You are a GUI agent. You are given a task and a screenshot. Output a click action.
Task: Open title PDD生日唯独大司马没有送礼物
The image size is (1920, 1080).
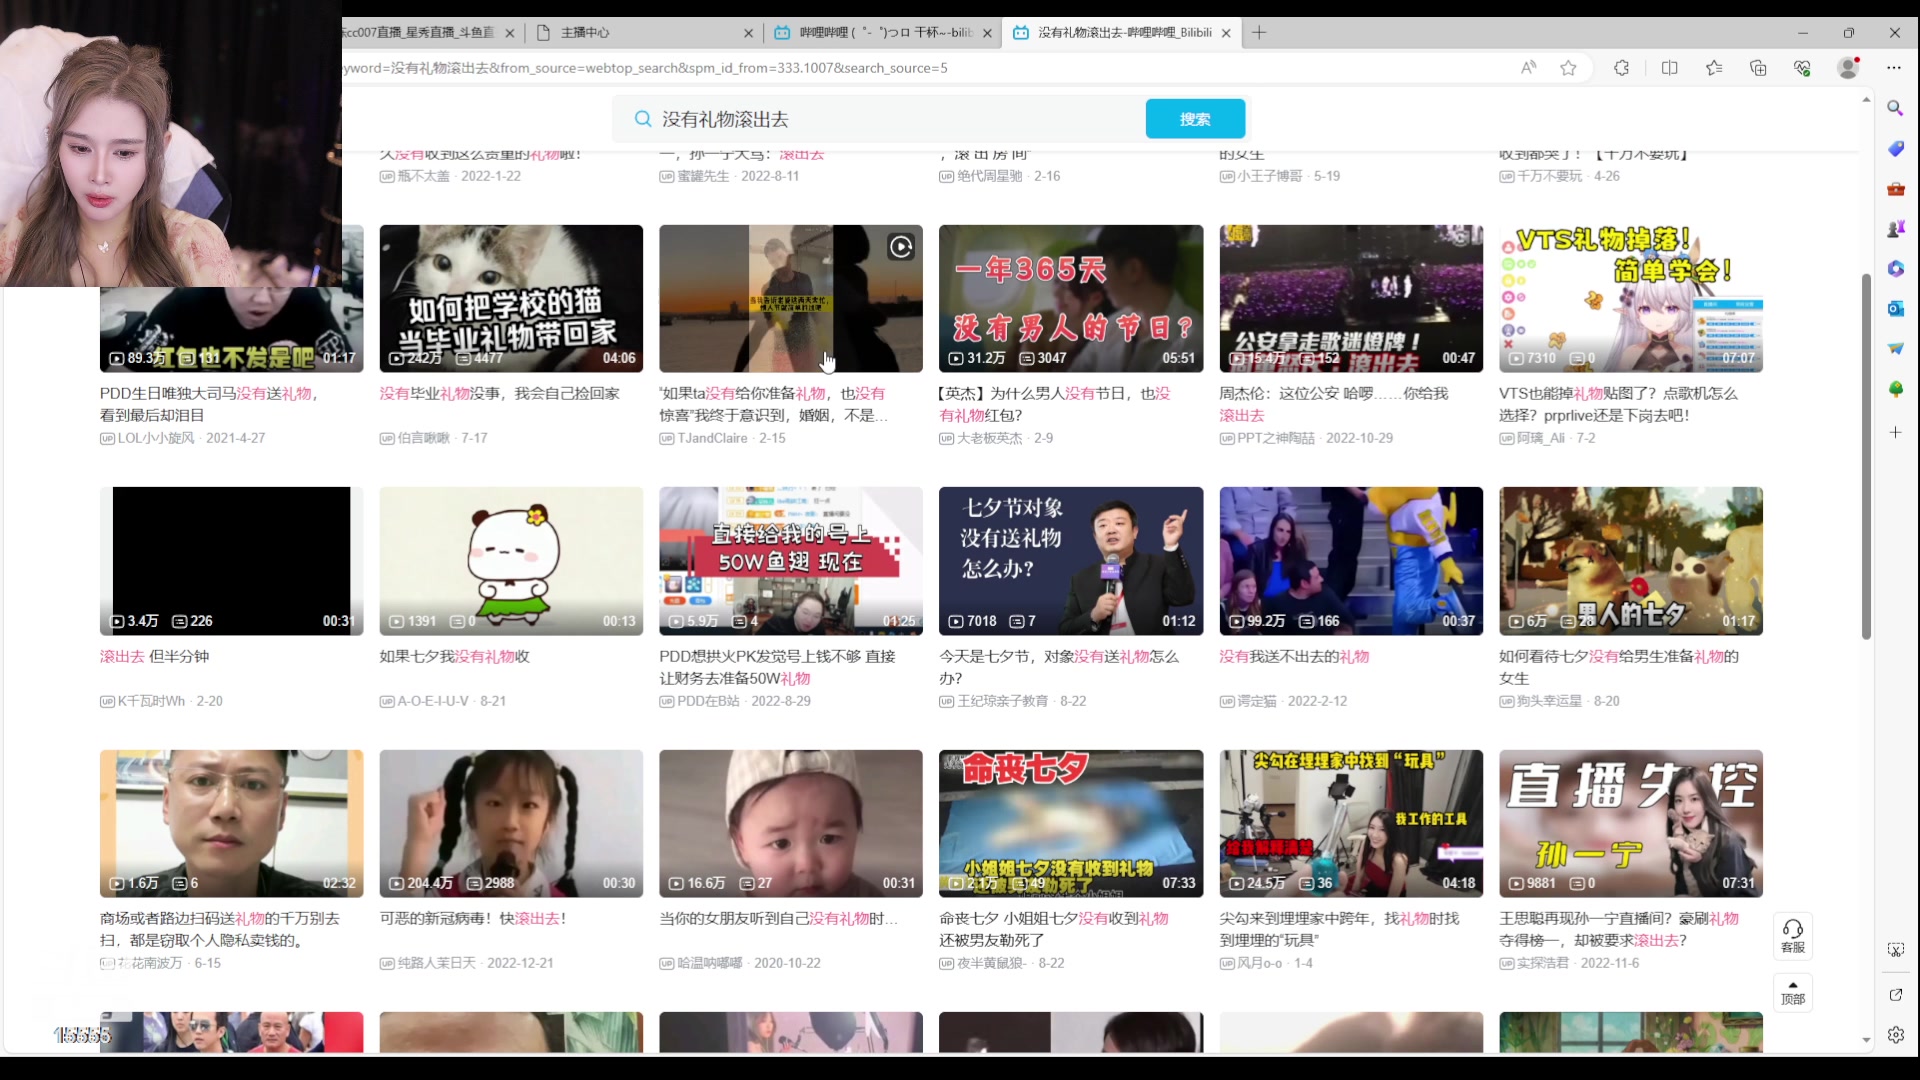209,404
